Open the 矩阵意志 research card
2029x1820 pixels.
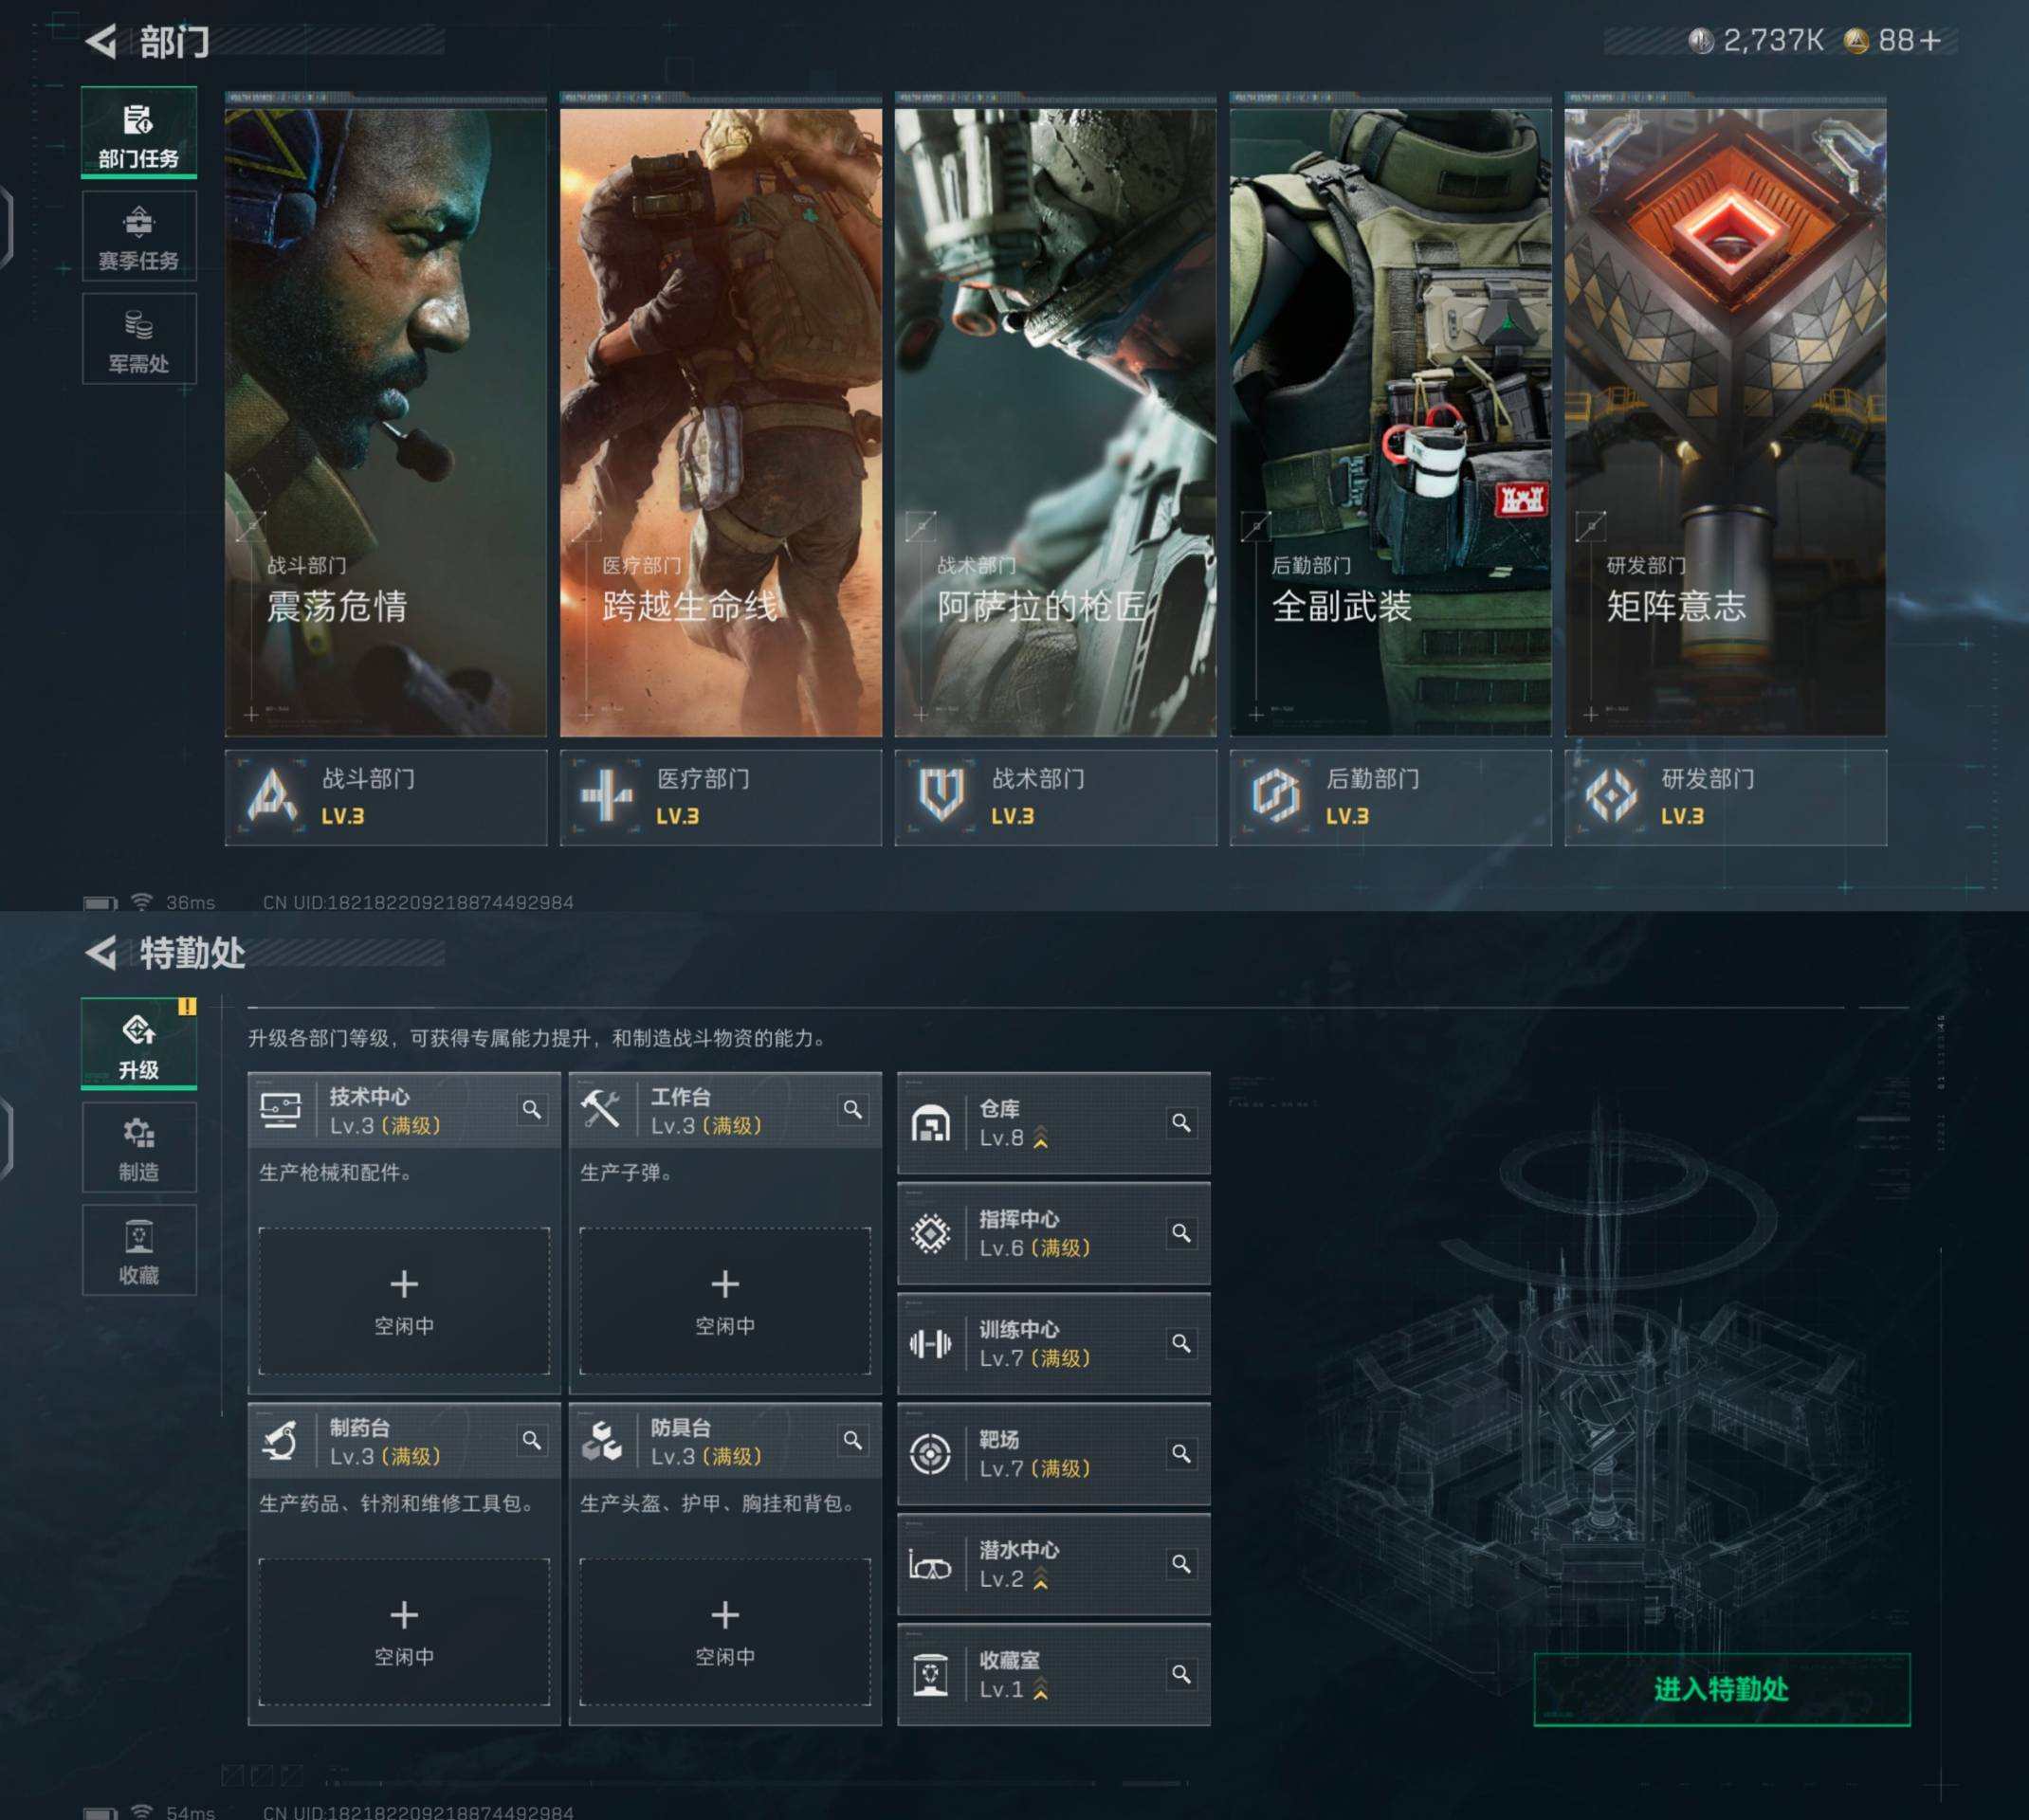tap(1725, 422)
